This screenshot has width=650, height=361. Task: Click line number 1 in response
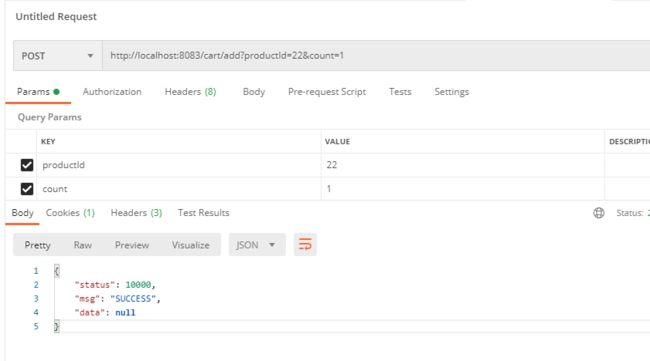click(x=36, y=271)
